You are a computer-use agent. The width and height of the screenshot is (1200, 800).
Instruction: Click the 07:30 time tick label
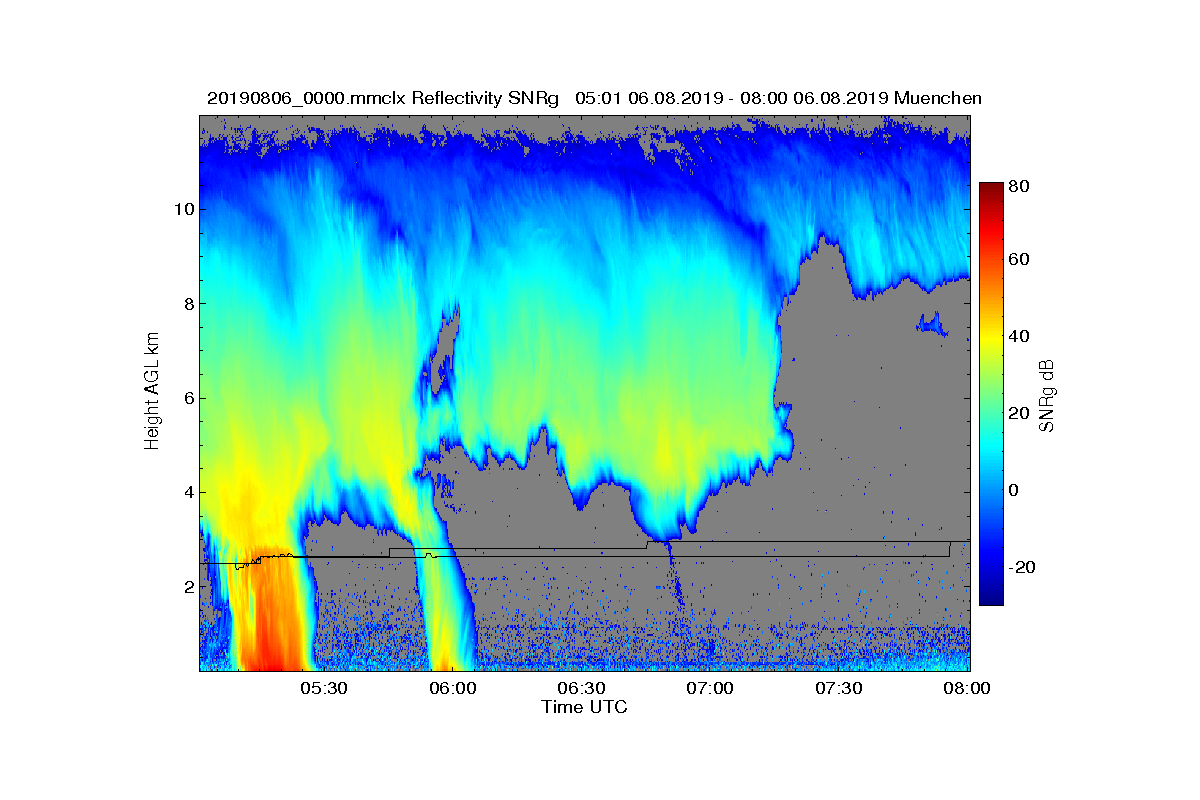pos(839,688)
